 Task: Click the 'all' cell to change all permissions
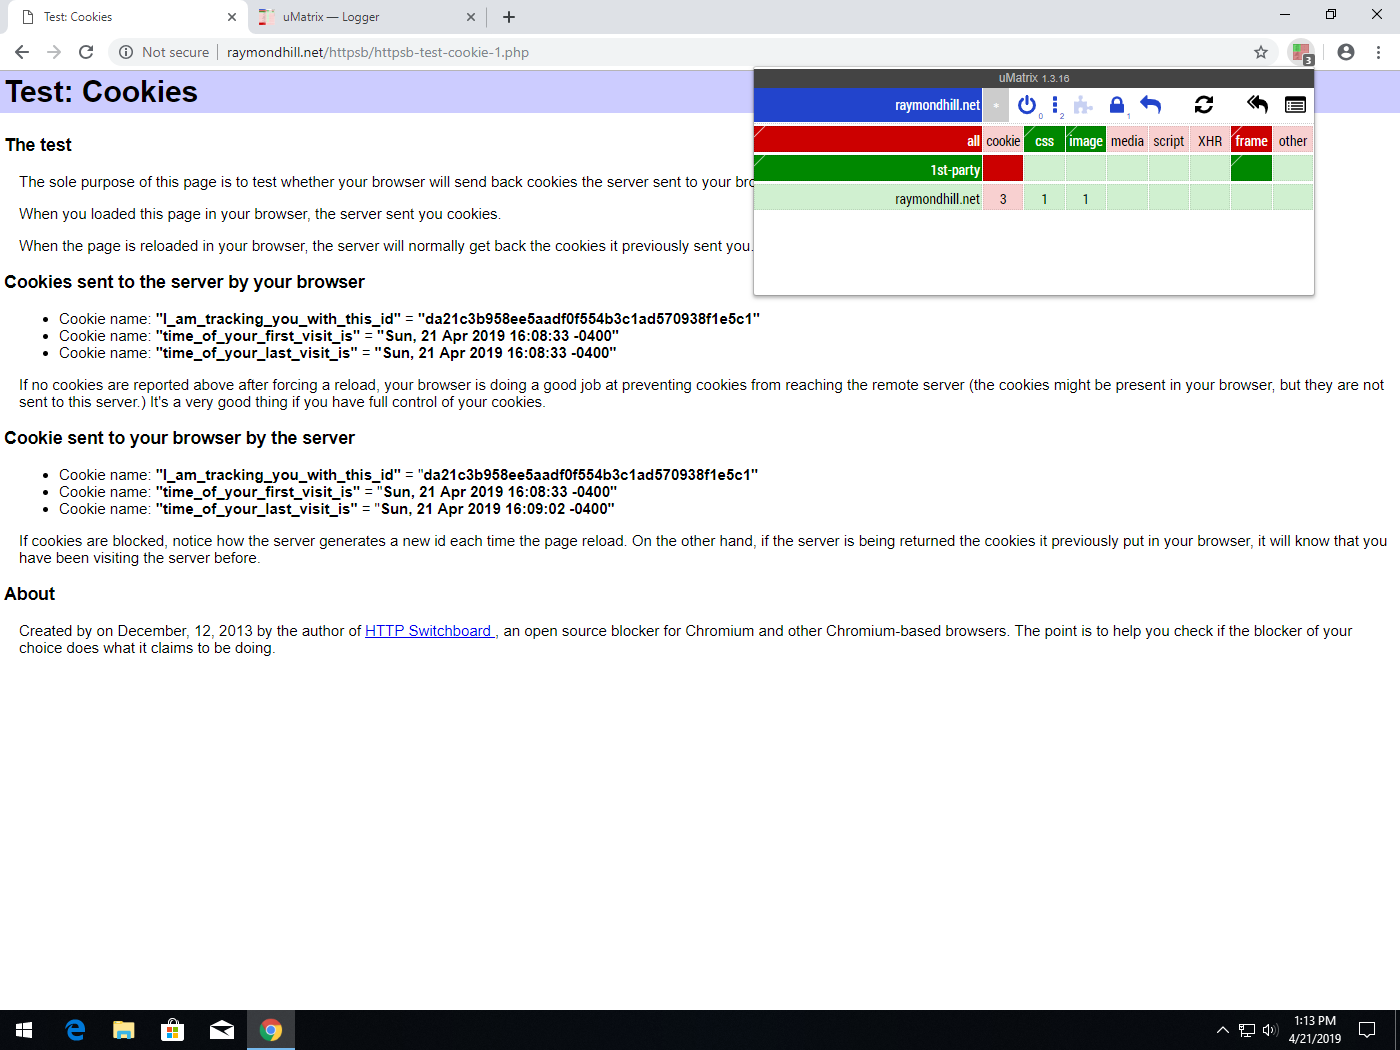click(972, 141)
